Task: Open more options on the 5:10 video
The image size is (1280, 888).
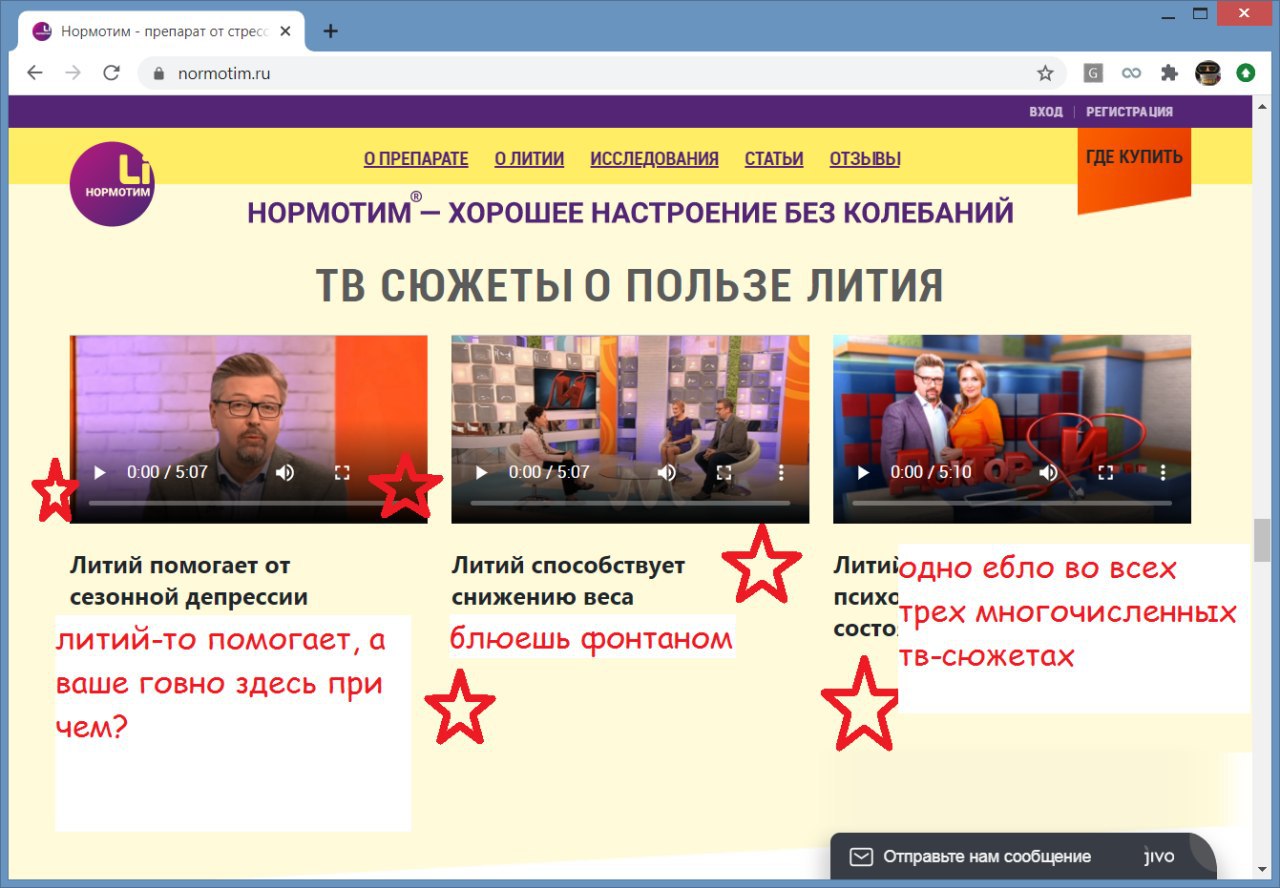Action: coord(1163,472)
